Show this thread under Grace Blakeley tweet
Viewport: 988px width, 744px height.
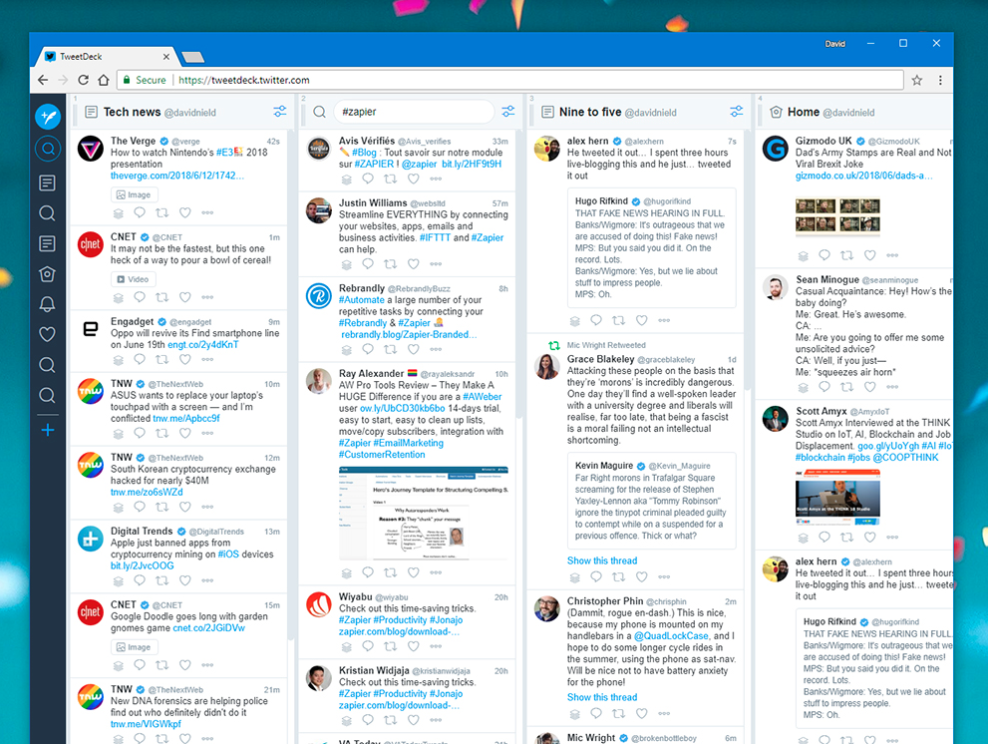602,561
